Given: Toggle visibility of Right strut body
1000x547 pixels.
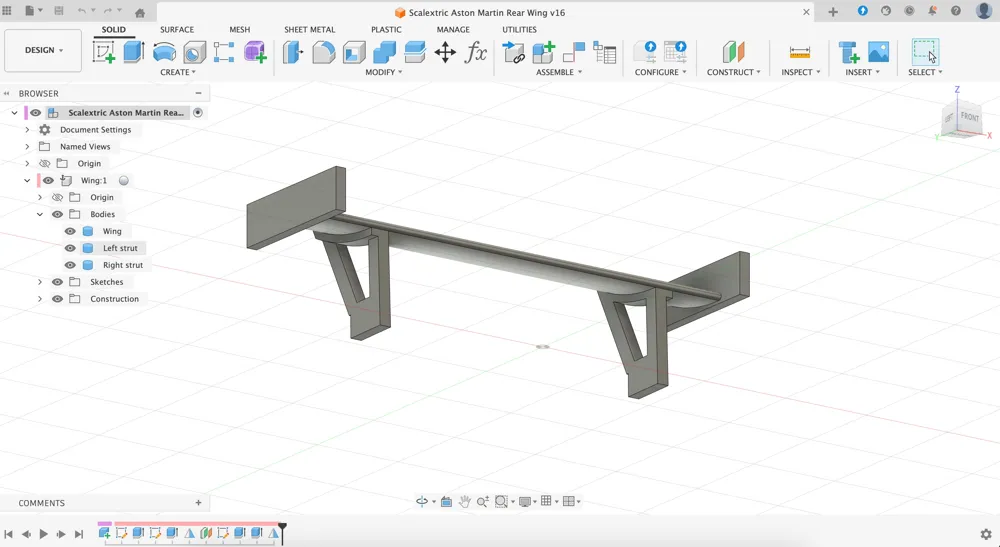Looking at the screenshot, I should tap(70, 265).
